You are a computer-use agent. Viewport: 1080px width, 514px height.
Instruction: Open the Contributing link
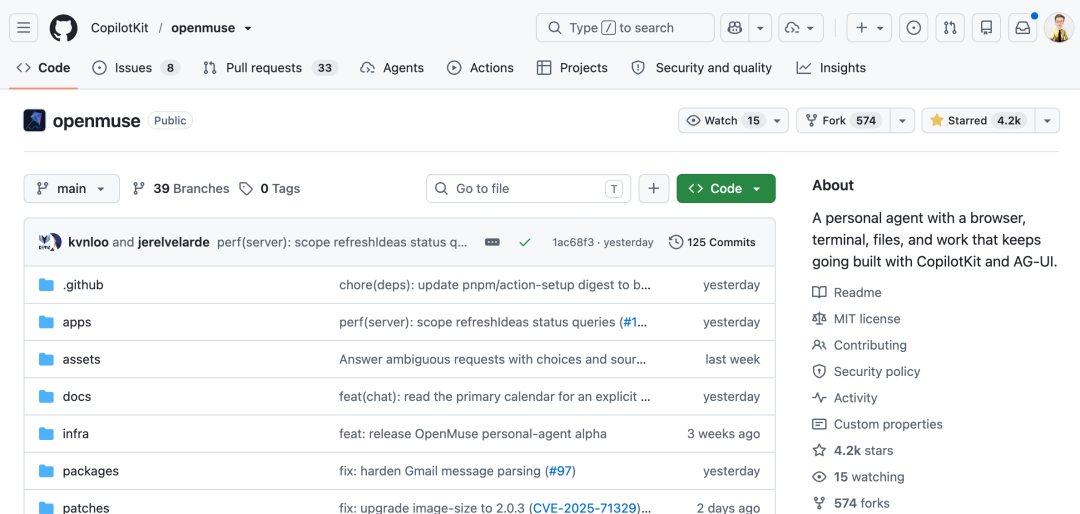[859, 345]
